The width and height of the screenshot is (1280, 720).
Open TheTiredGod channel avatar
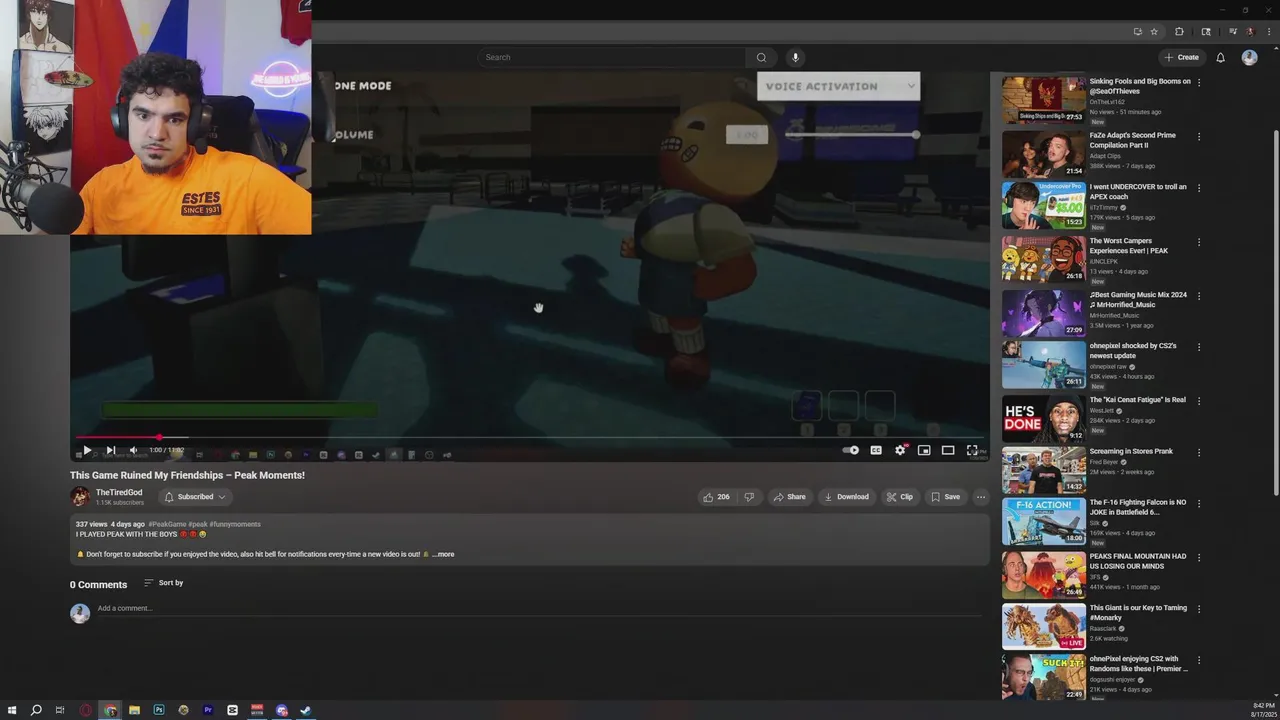coord(80,497)
